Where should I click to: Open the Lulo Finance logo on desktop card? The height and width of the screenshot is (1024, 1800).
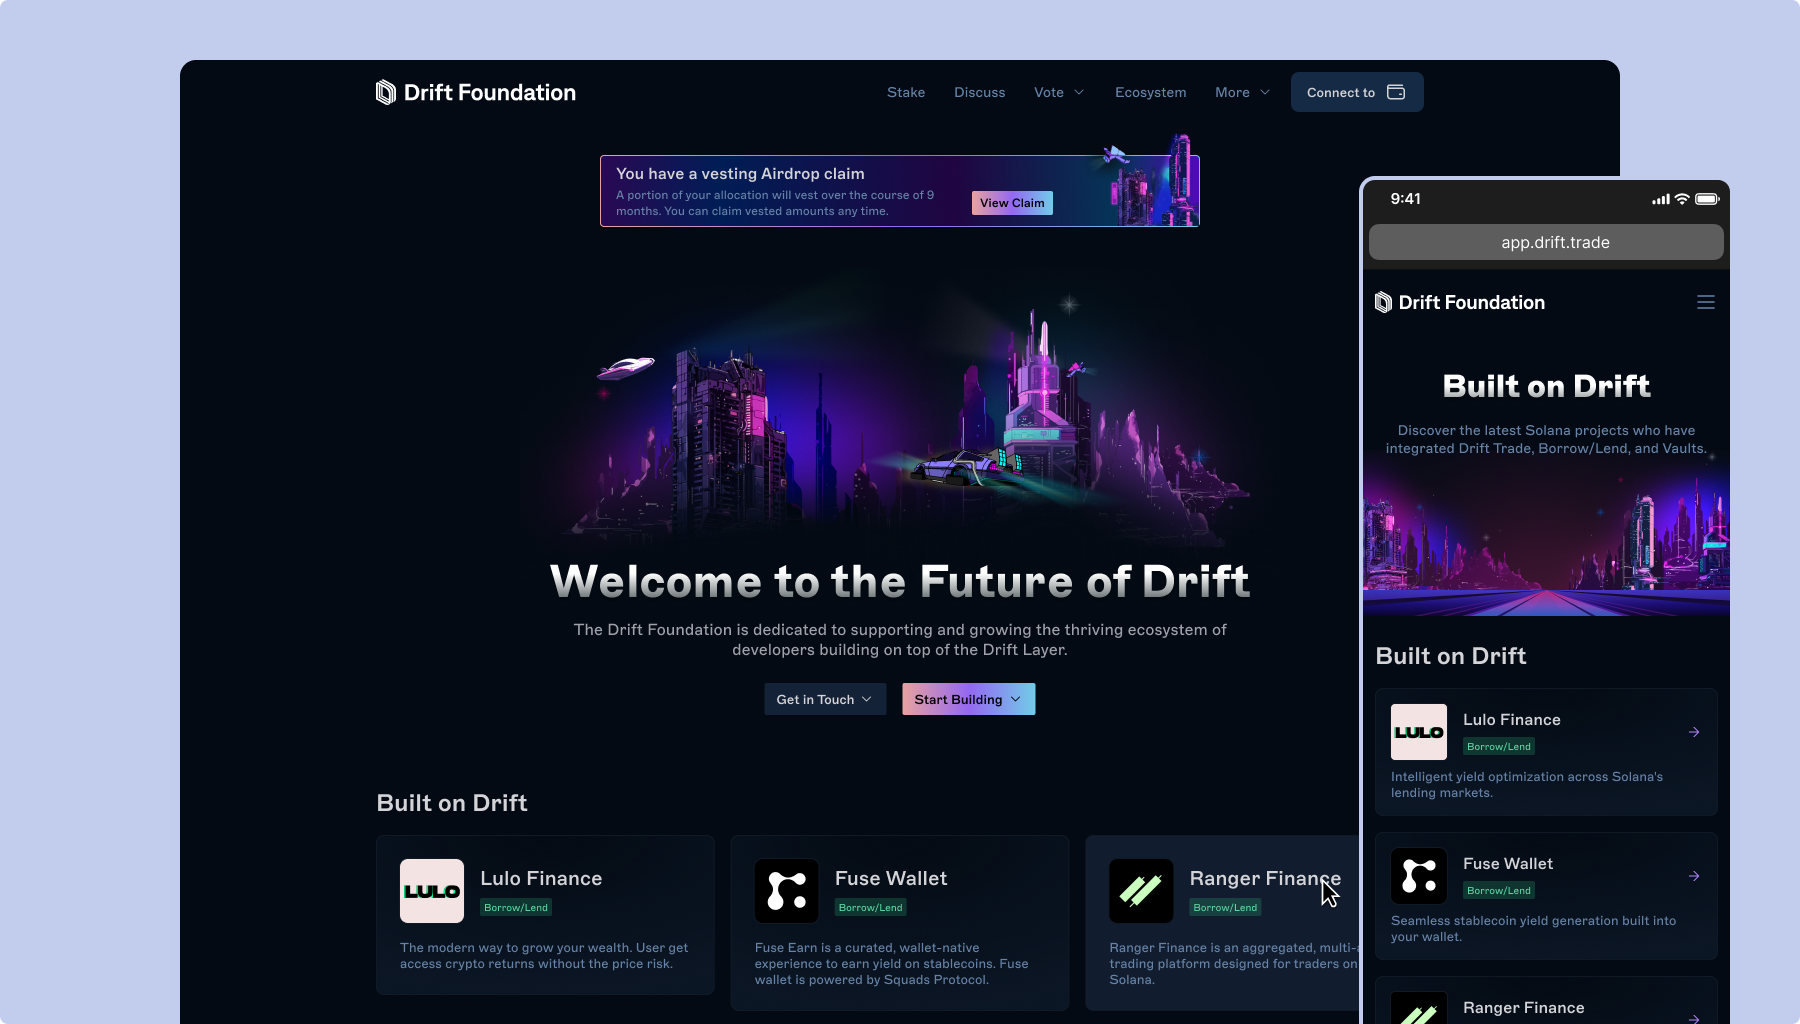point(432,891)
